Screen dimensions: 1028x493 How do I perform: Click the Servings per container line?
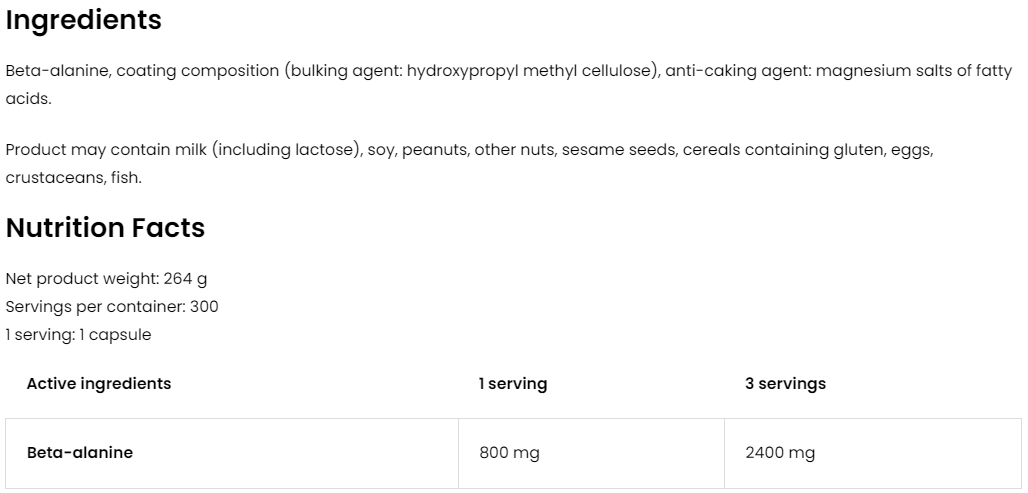click(112, 307)
